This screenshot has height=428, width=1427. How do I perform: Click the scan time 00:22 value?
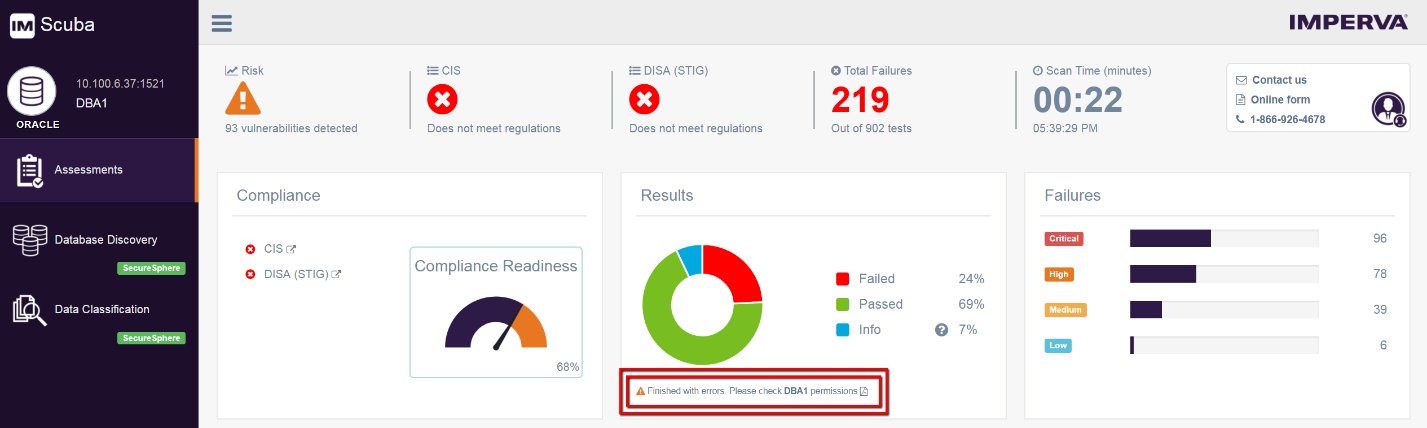point(1078,99)
